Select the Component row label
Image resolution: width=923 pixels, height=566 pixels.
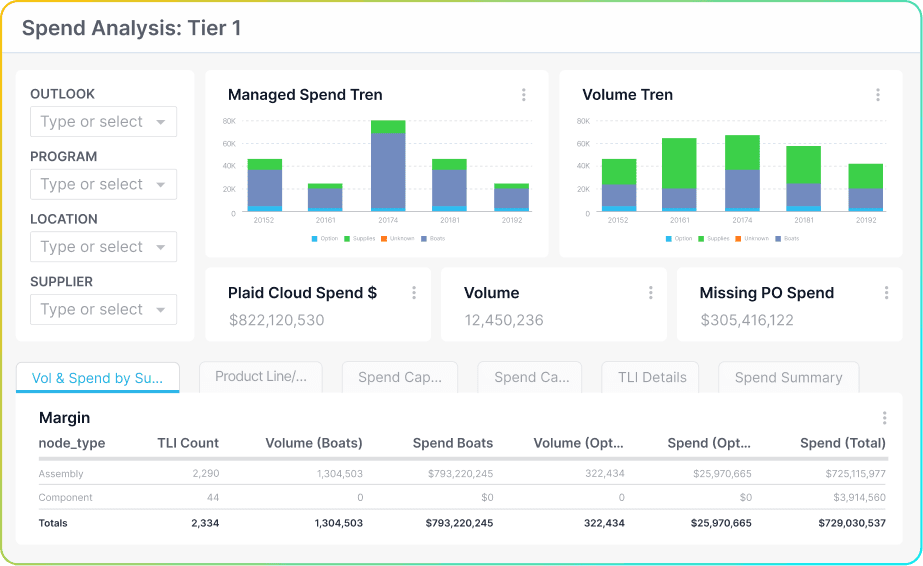click(x=65, y=497)
